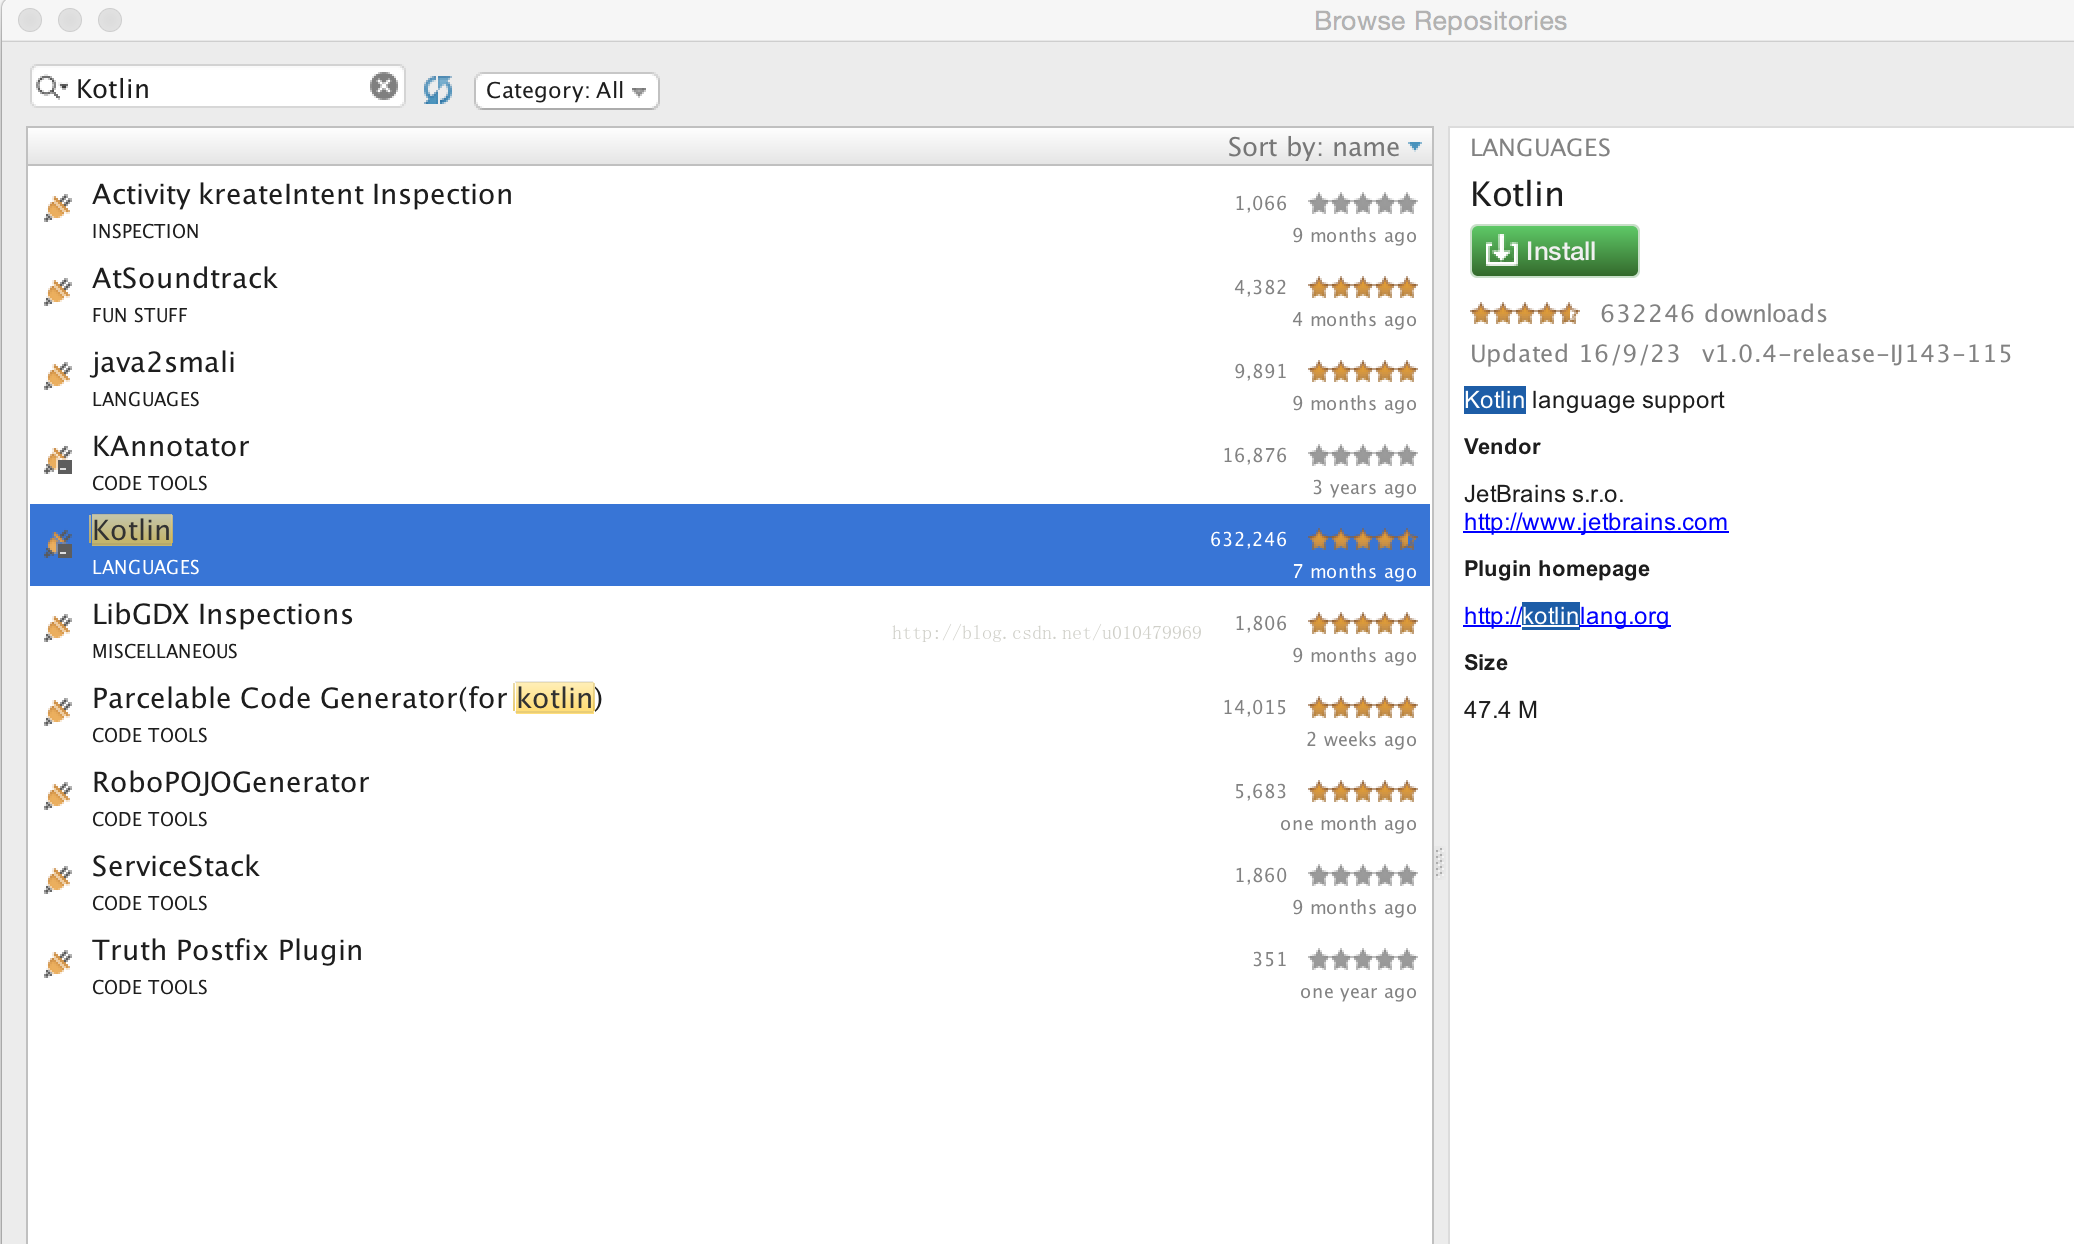Select the java2smali plugin icon
Viewport: 2074px width, 1244px height.
(58, 375)
